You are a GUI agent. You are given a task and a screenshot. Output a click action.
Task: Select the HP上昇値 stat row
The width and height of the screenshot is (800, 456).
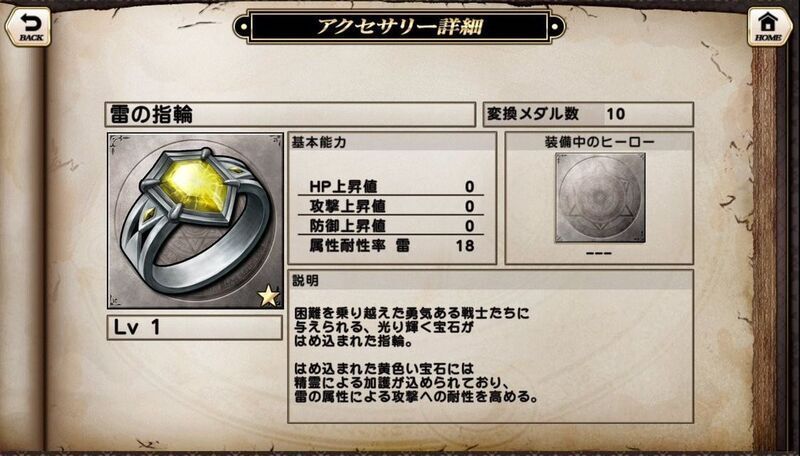click(391, 187)
